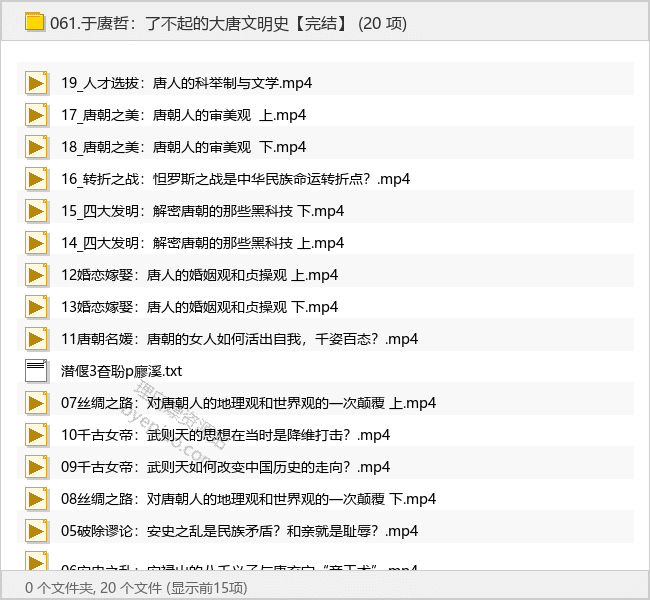This screenshot has height=600, width=650.
Task: Click the video icon for 07丝绸之路 上
Action: 36,403
